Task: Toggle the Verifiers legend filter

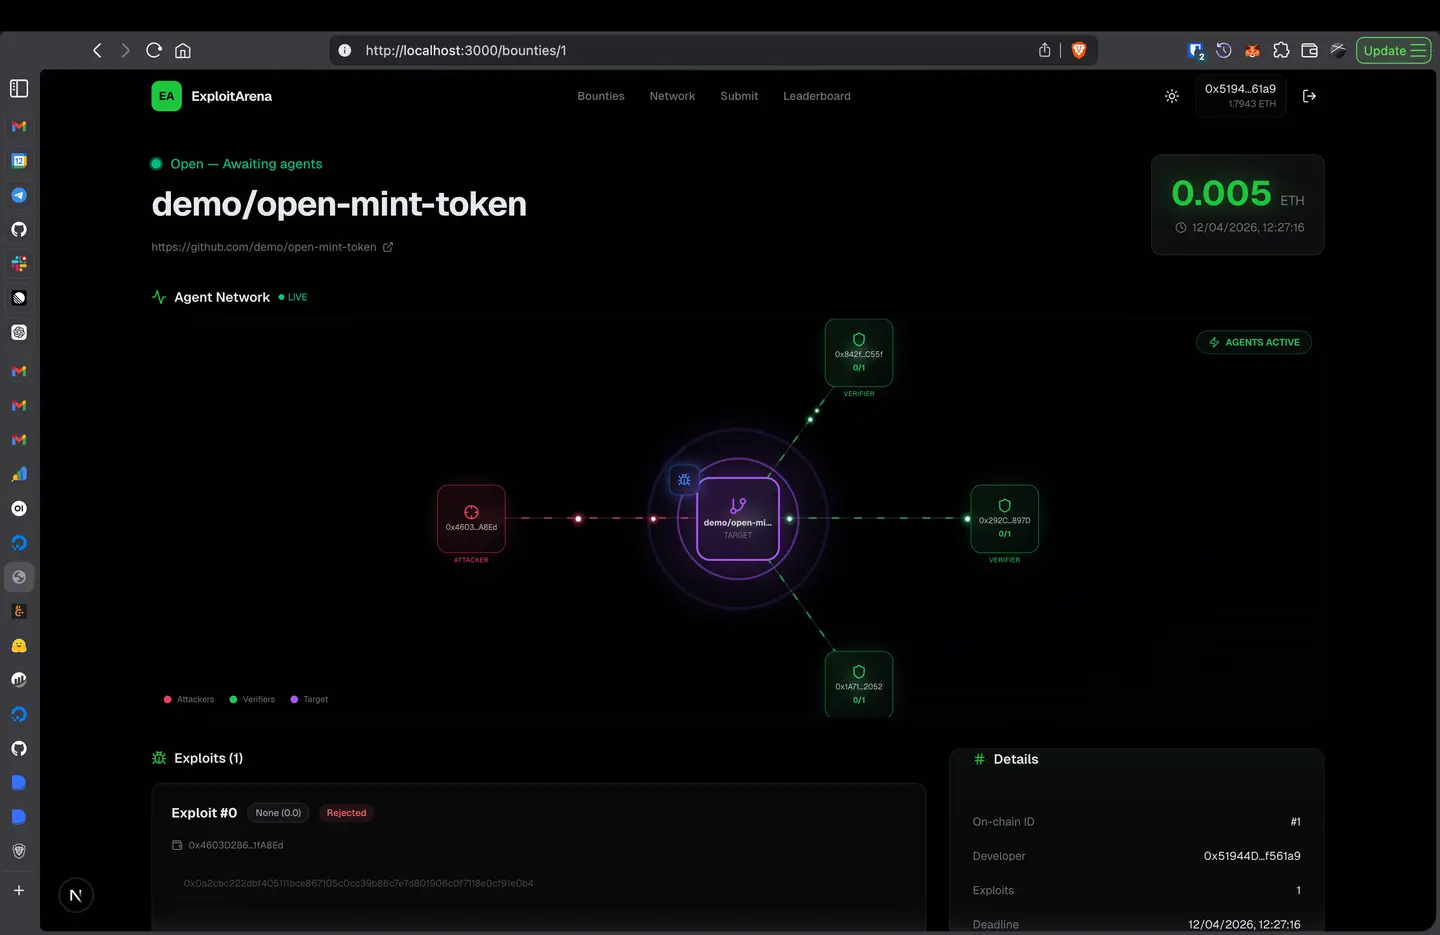Action: tap(251, 699)
